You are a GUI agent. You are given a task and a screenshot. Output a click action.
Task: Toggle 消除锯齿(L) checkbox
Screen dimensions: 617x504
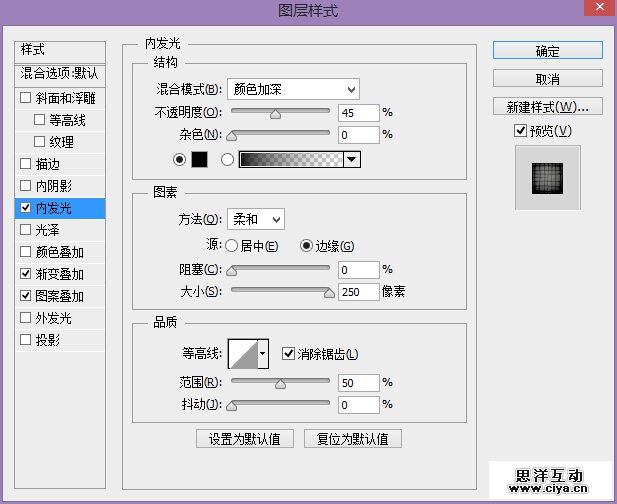288,353
